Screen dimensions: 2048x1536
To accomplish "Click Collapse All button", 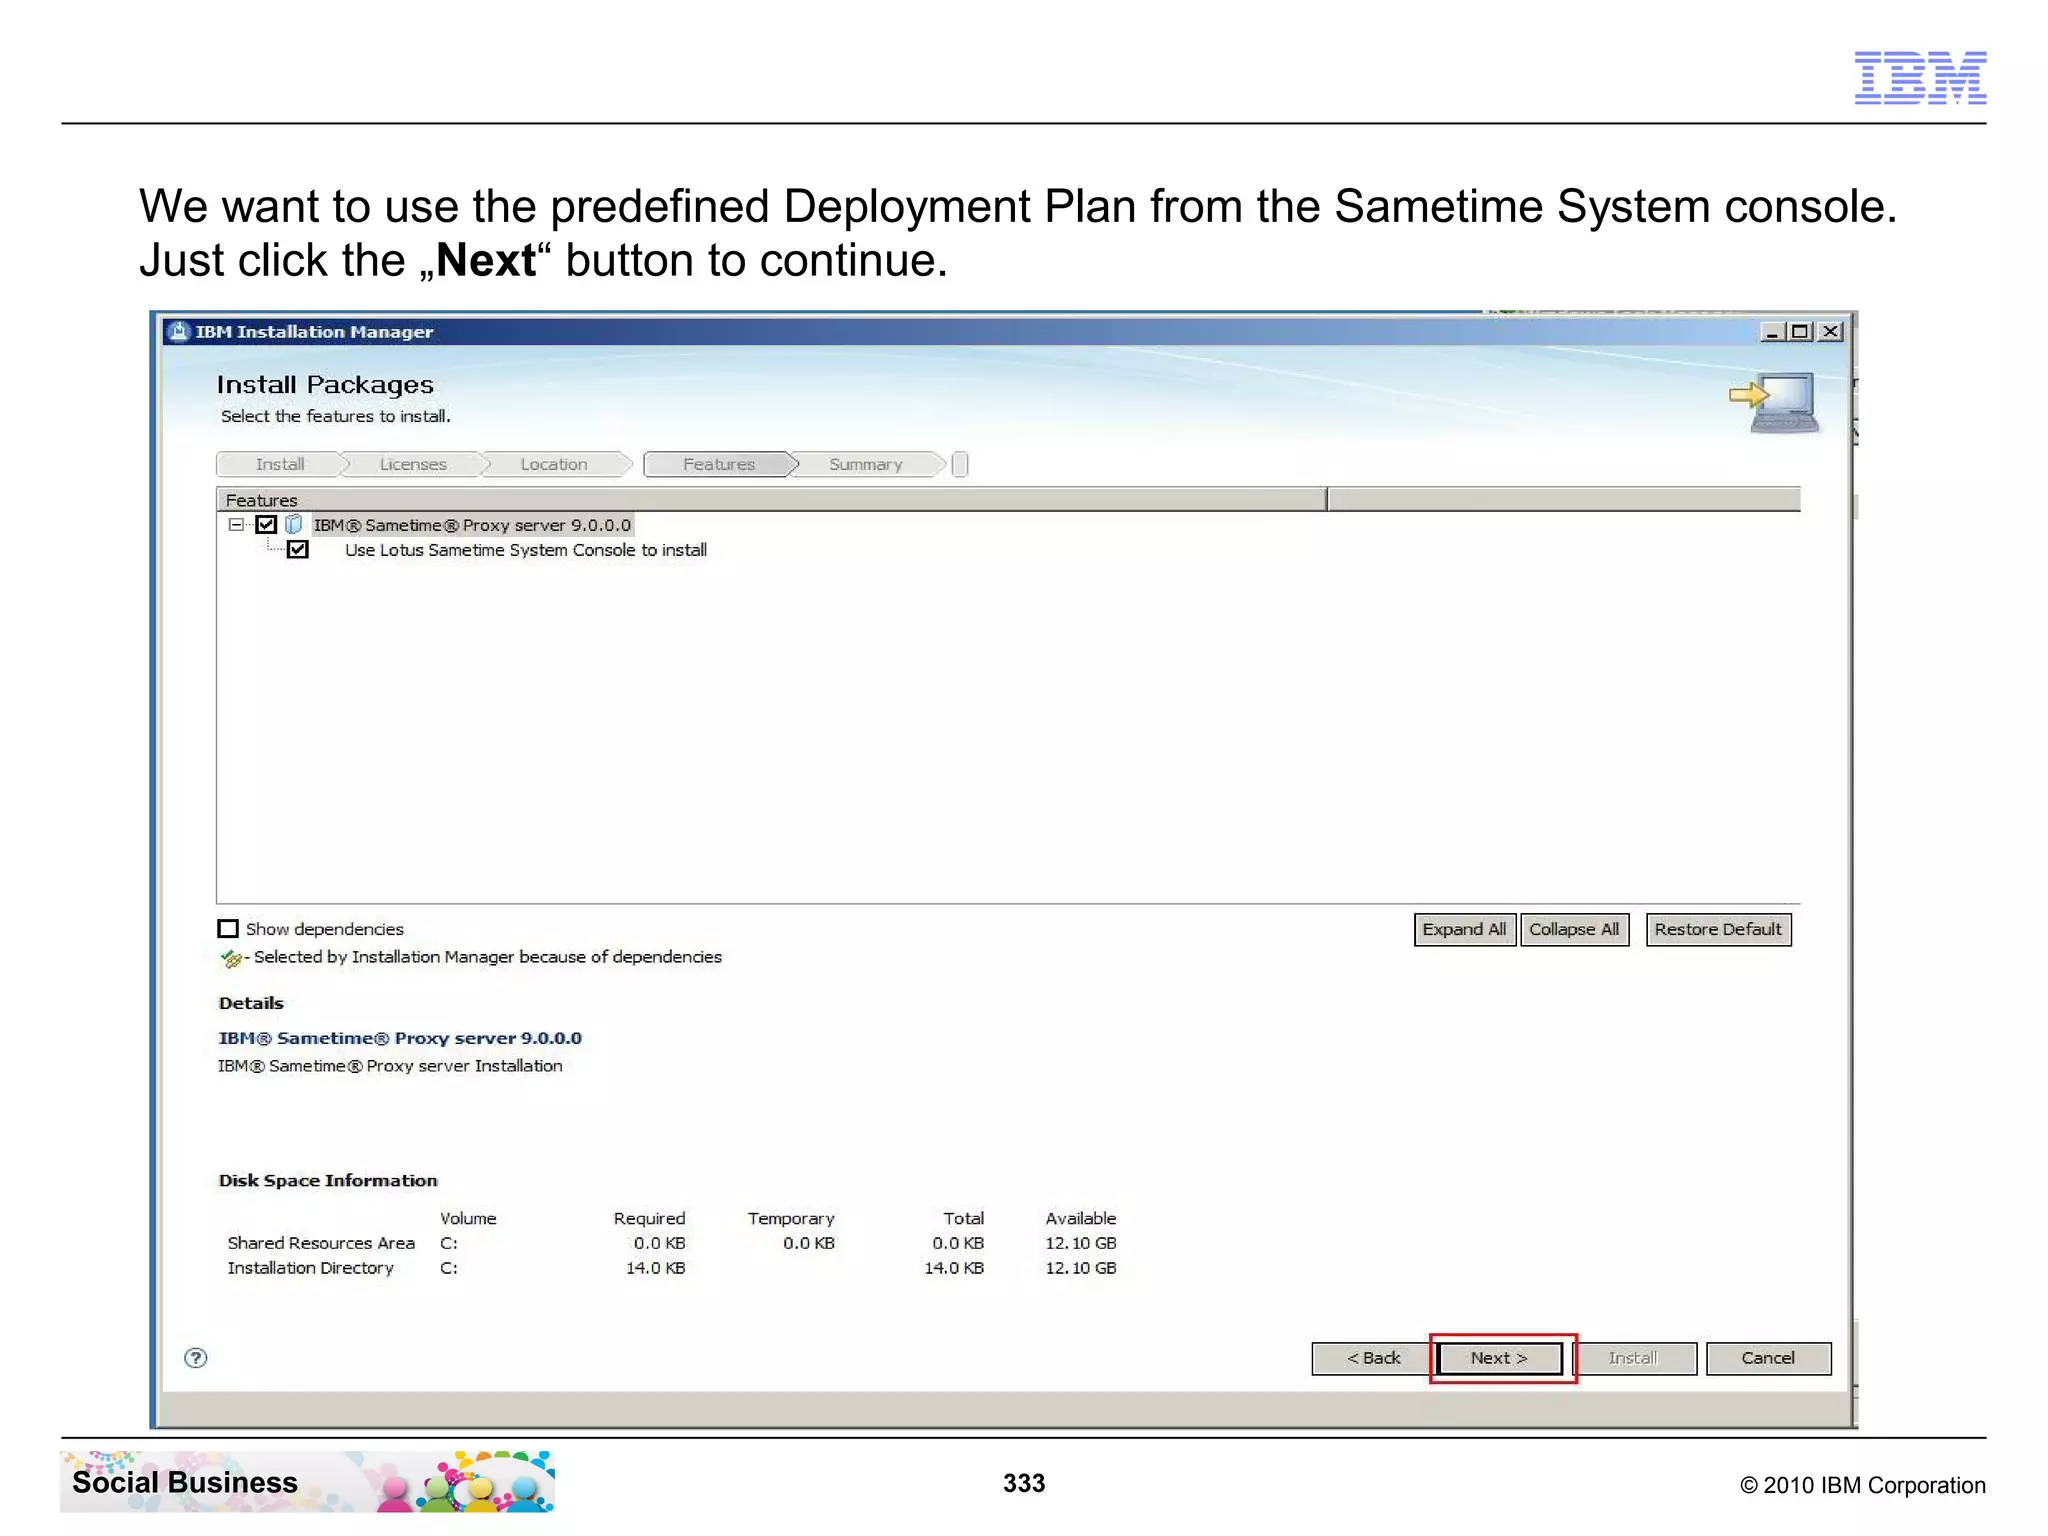I will 1574,929.
